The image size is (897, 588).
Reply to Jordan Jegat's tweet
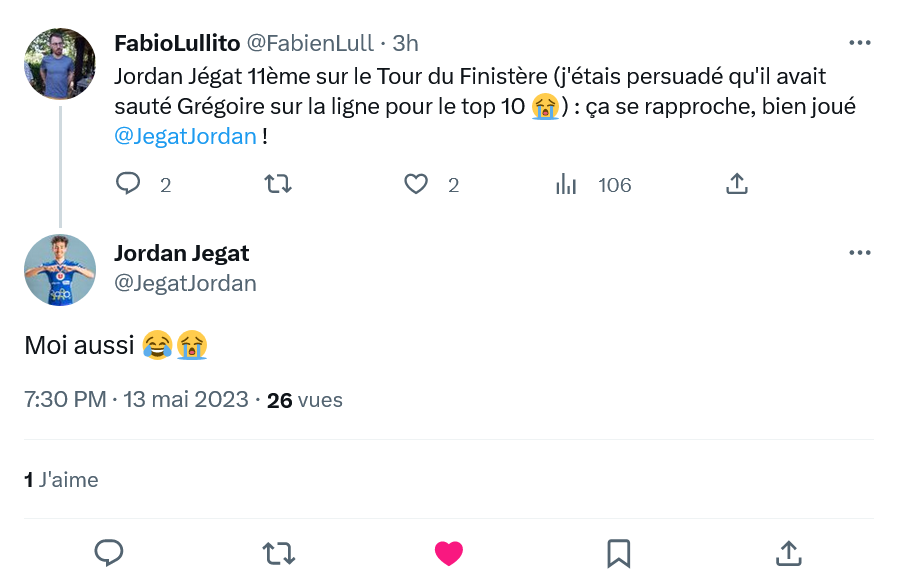click(108, 552)
